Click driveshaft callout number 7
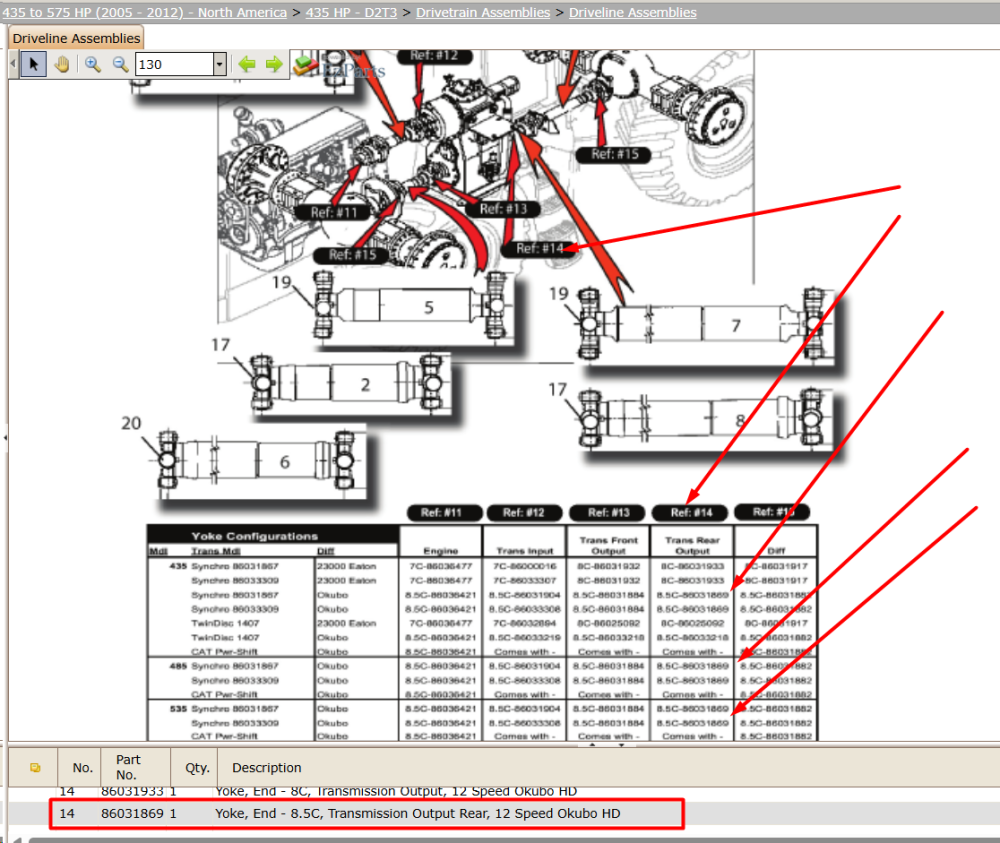 (x=736, y=326)
